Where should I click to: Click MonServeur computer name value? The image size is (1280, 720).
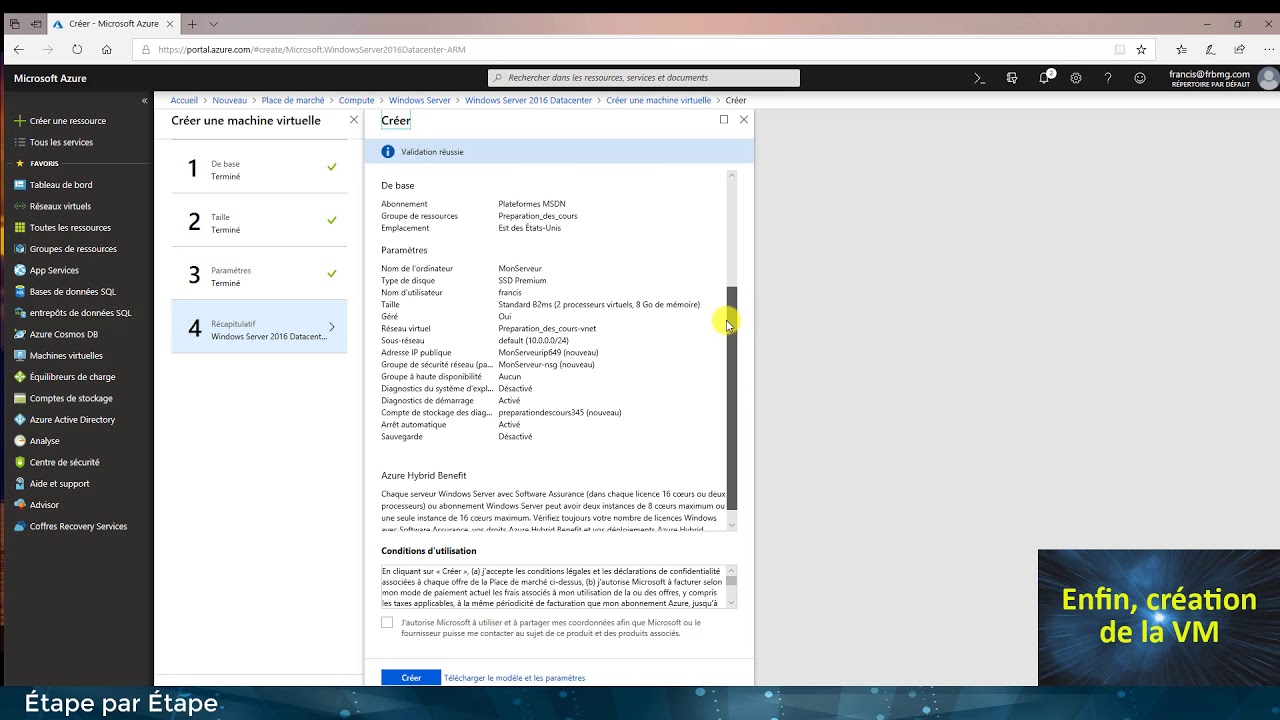point(520,268)
